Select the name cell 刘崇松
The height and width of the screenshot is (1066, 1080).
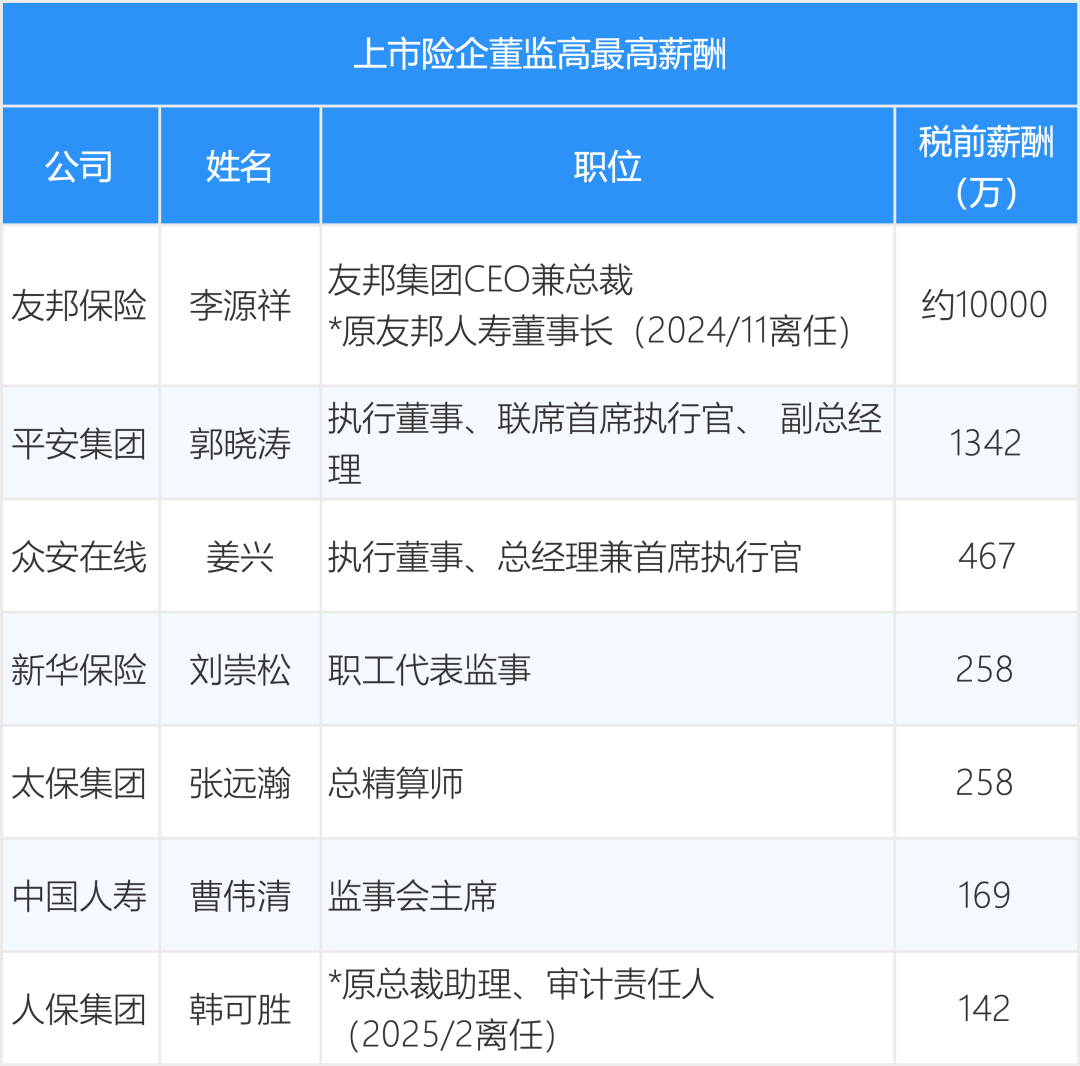click(240, 669)
